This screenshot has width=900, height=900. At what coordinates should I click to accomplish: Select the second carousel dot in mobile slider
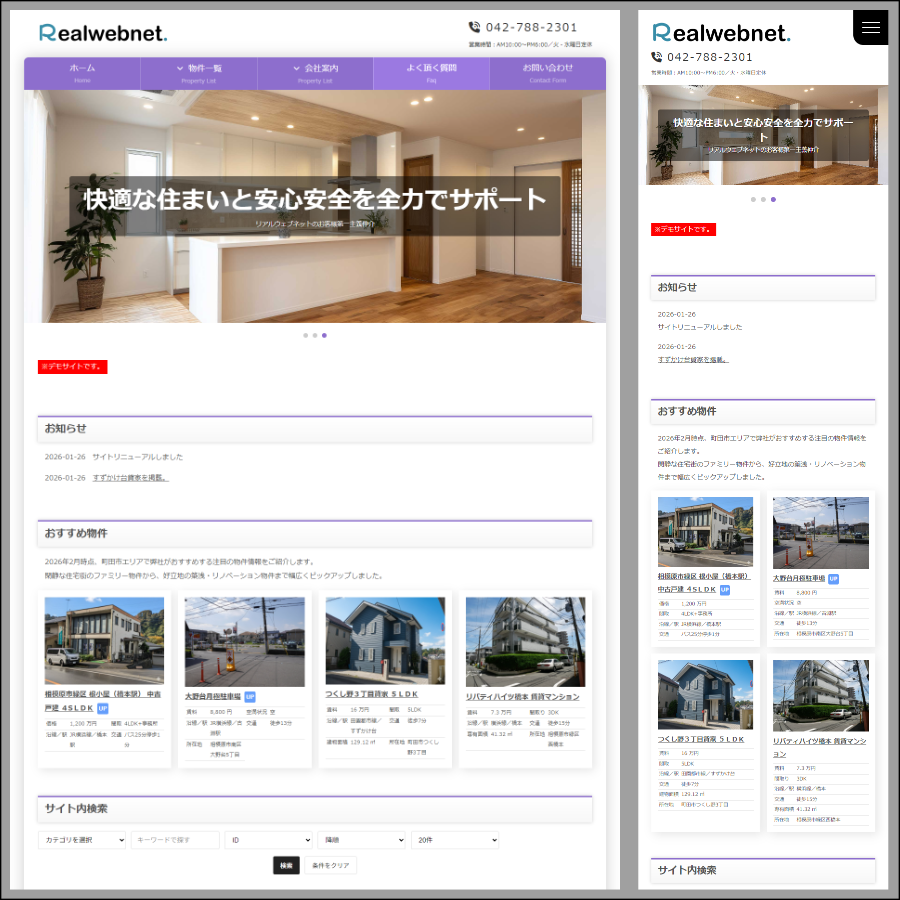763,199
